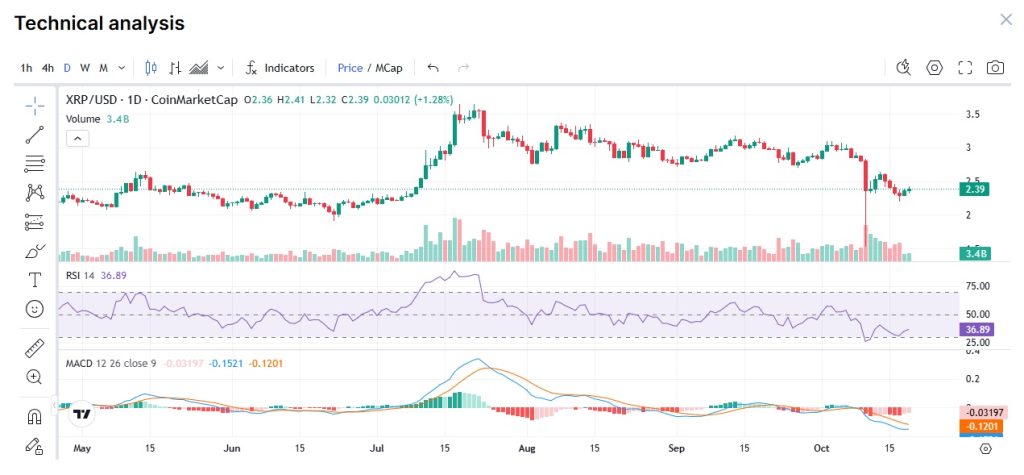1024x475 pixels.
Task: Select the brush drawing tool
Action: click(35, 251)
